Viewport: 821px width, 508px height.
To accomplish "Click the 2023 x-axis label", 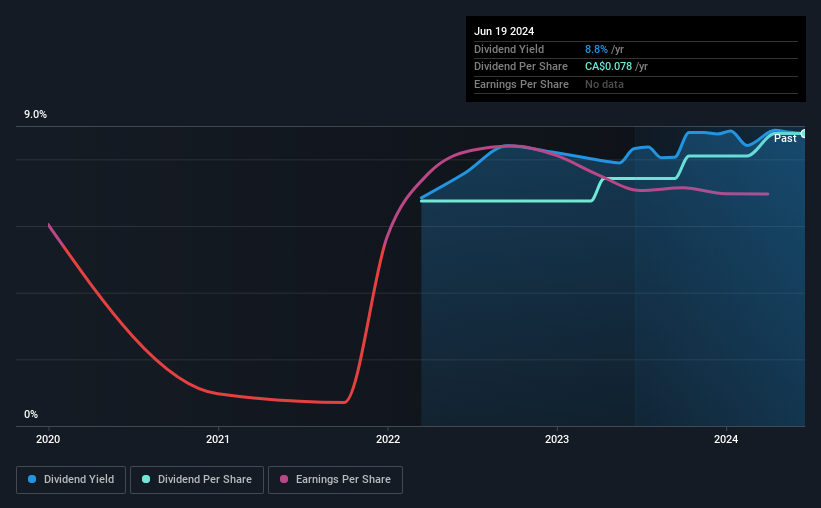I will pos(557,439).
